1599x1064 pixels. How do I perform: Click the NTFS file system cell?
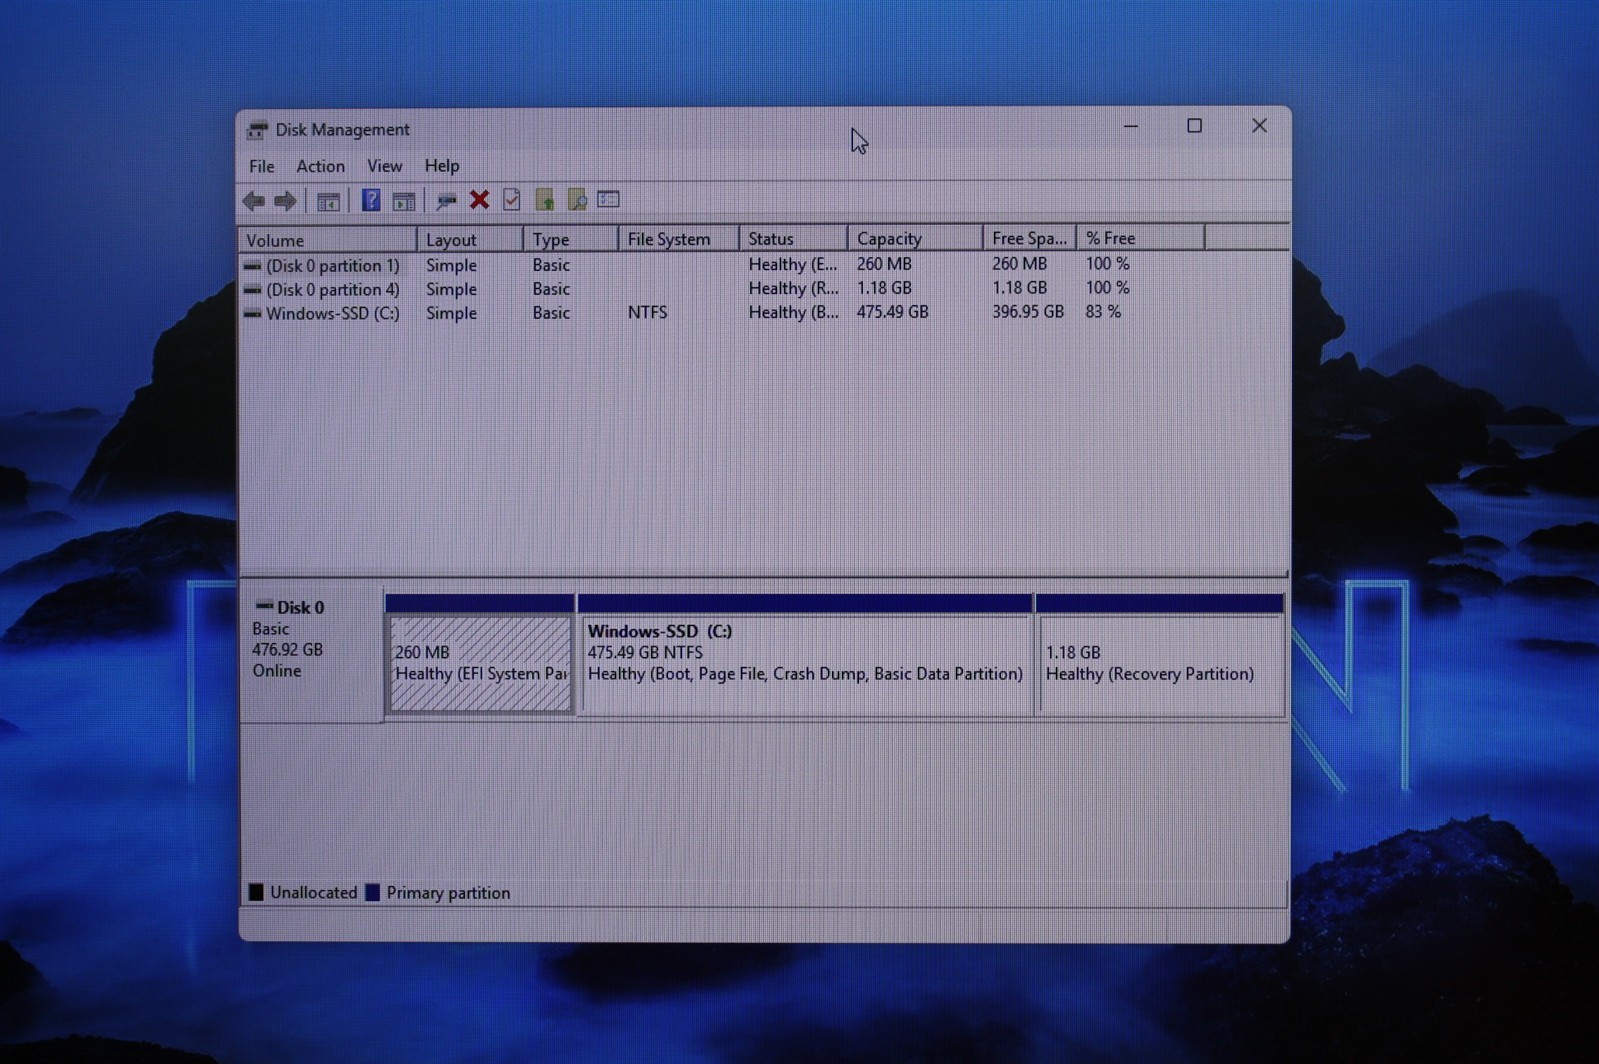click(x=647, y=313)
